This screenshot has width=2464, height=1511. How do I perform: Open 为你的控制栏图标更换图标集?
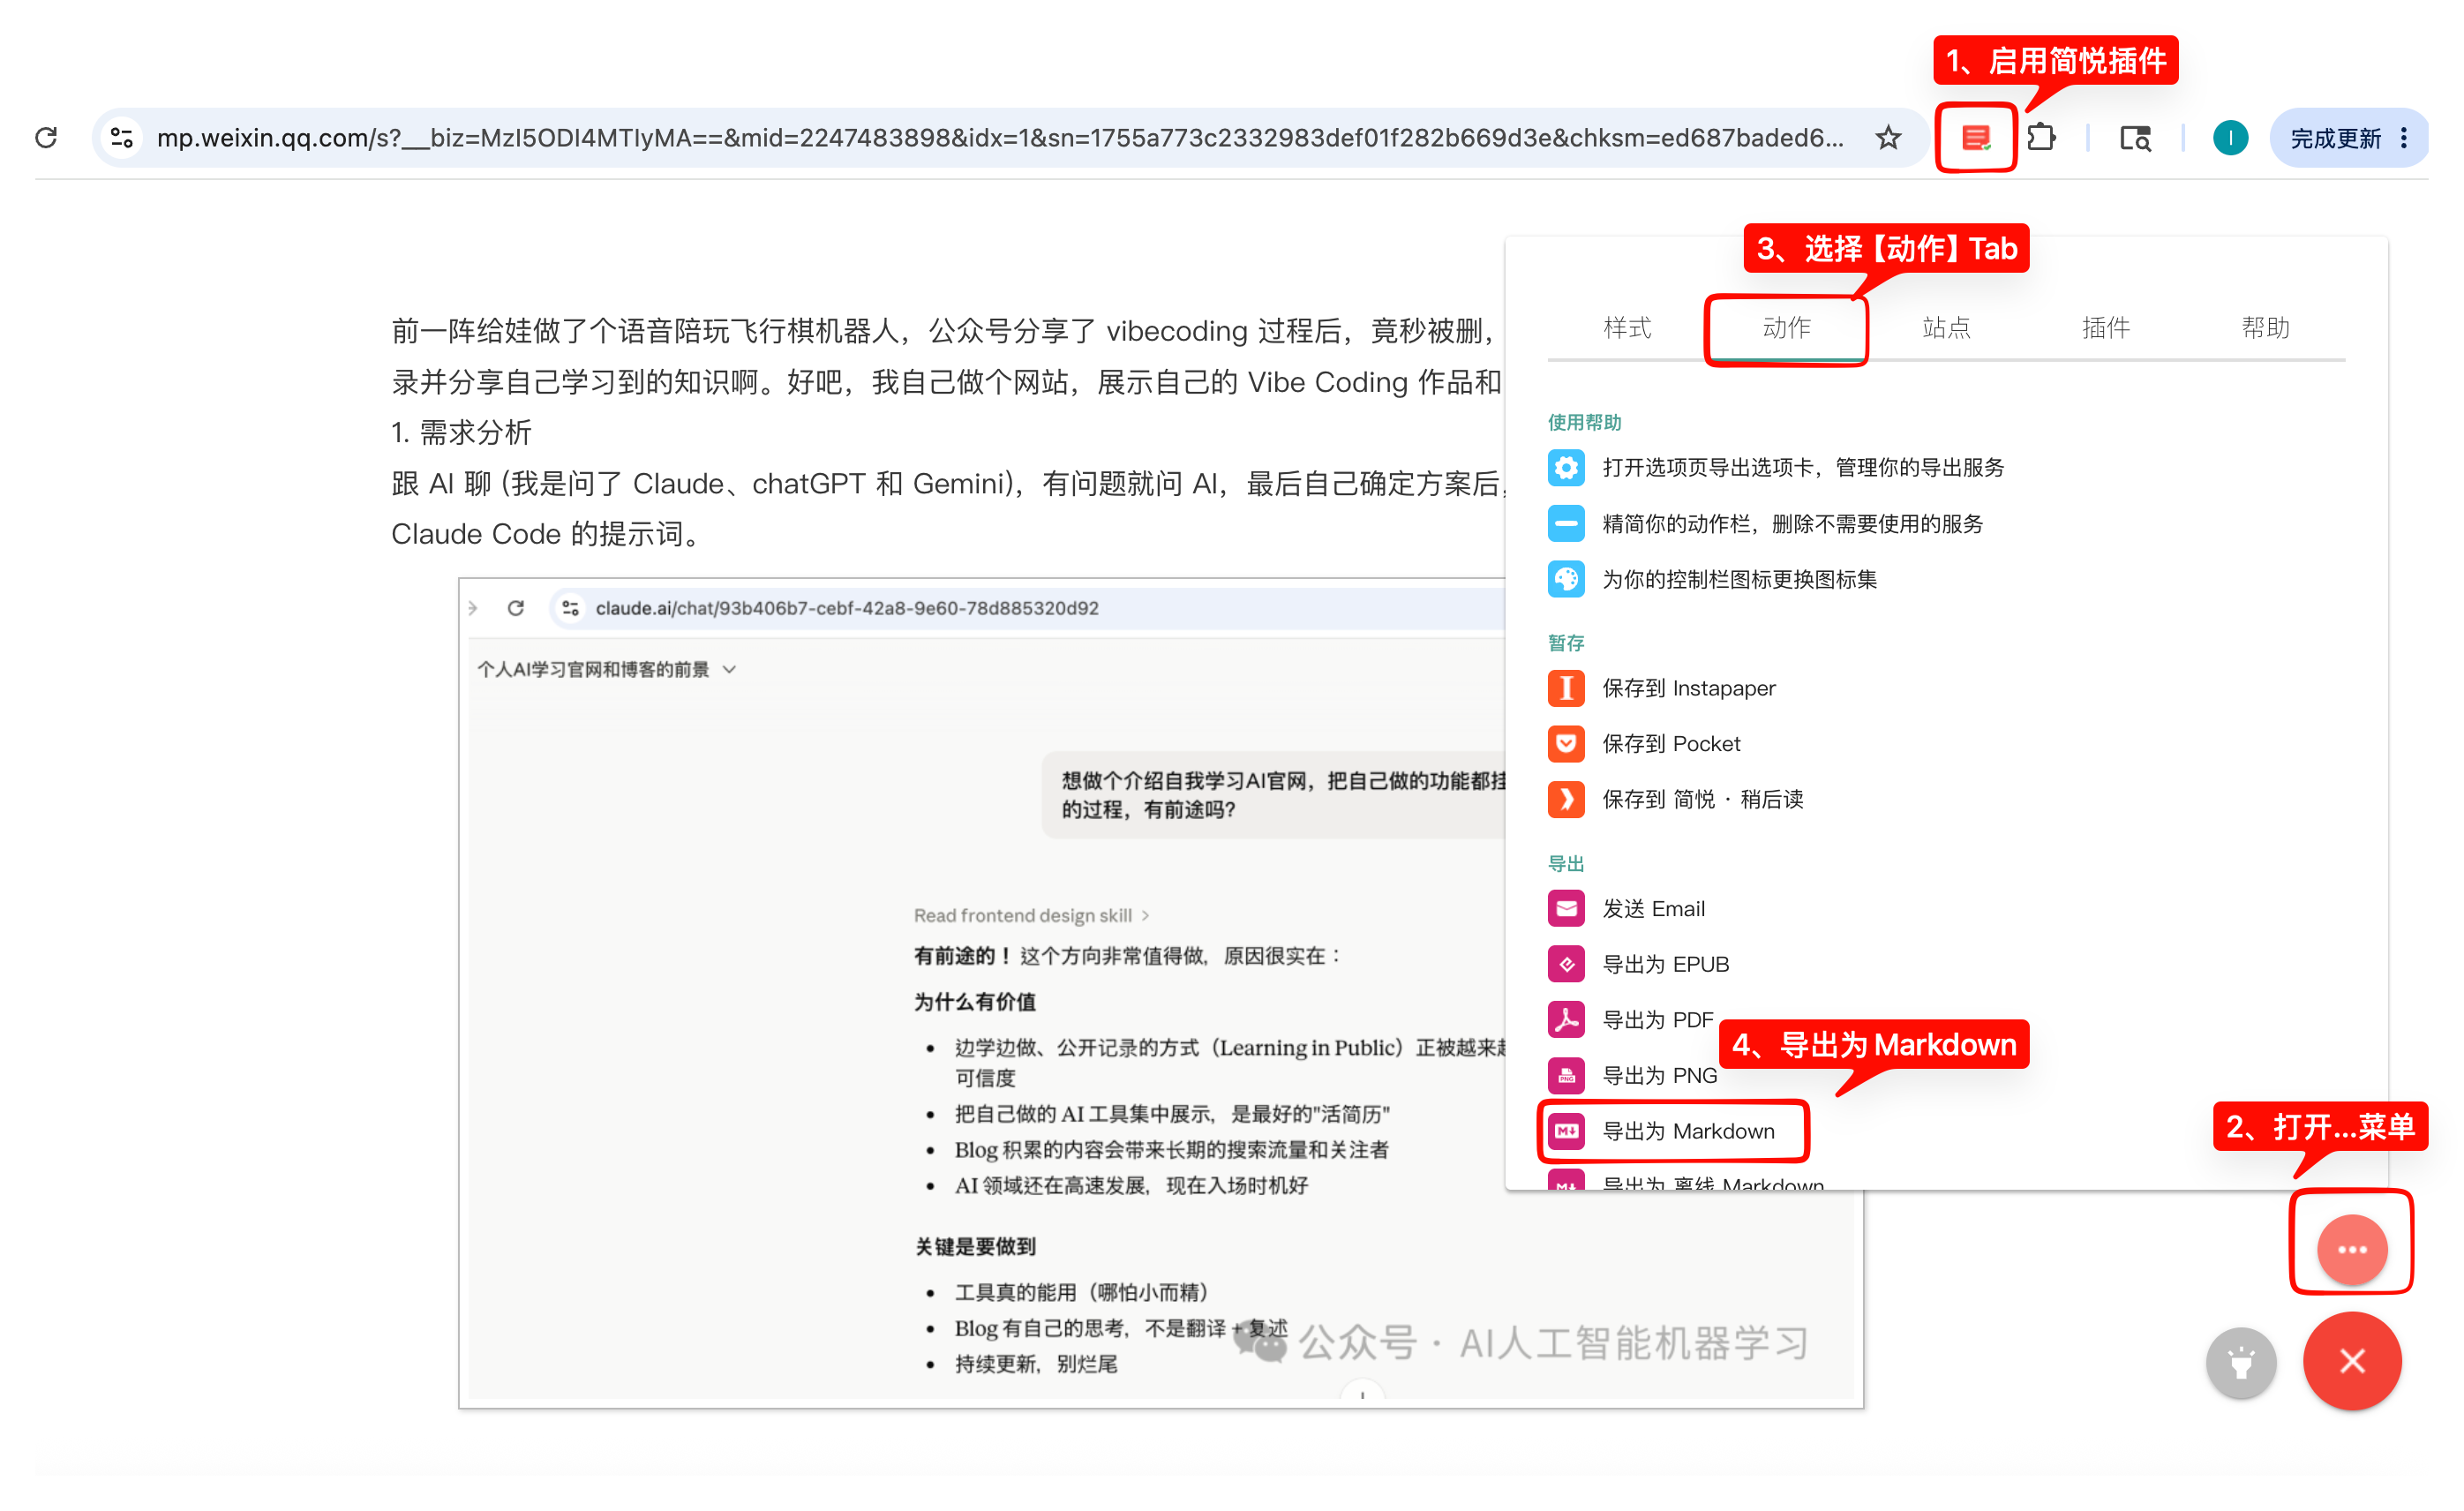(x=1739, y=579)
